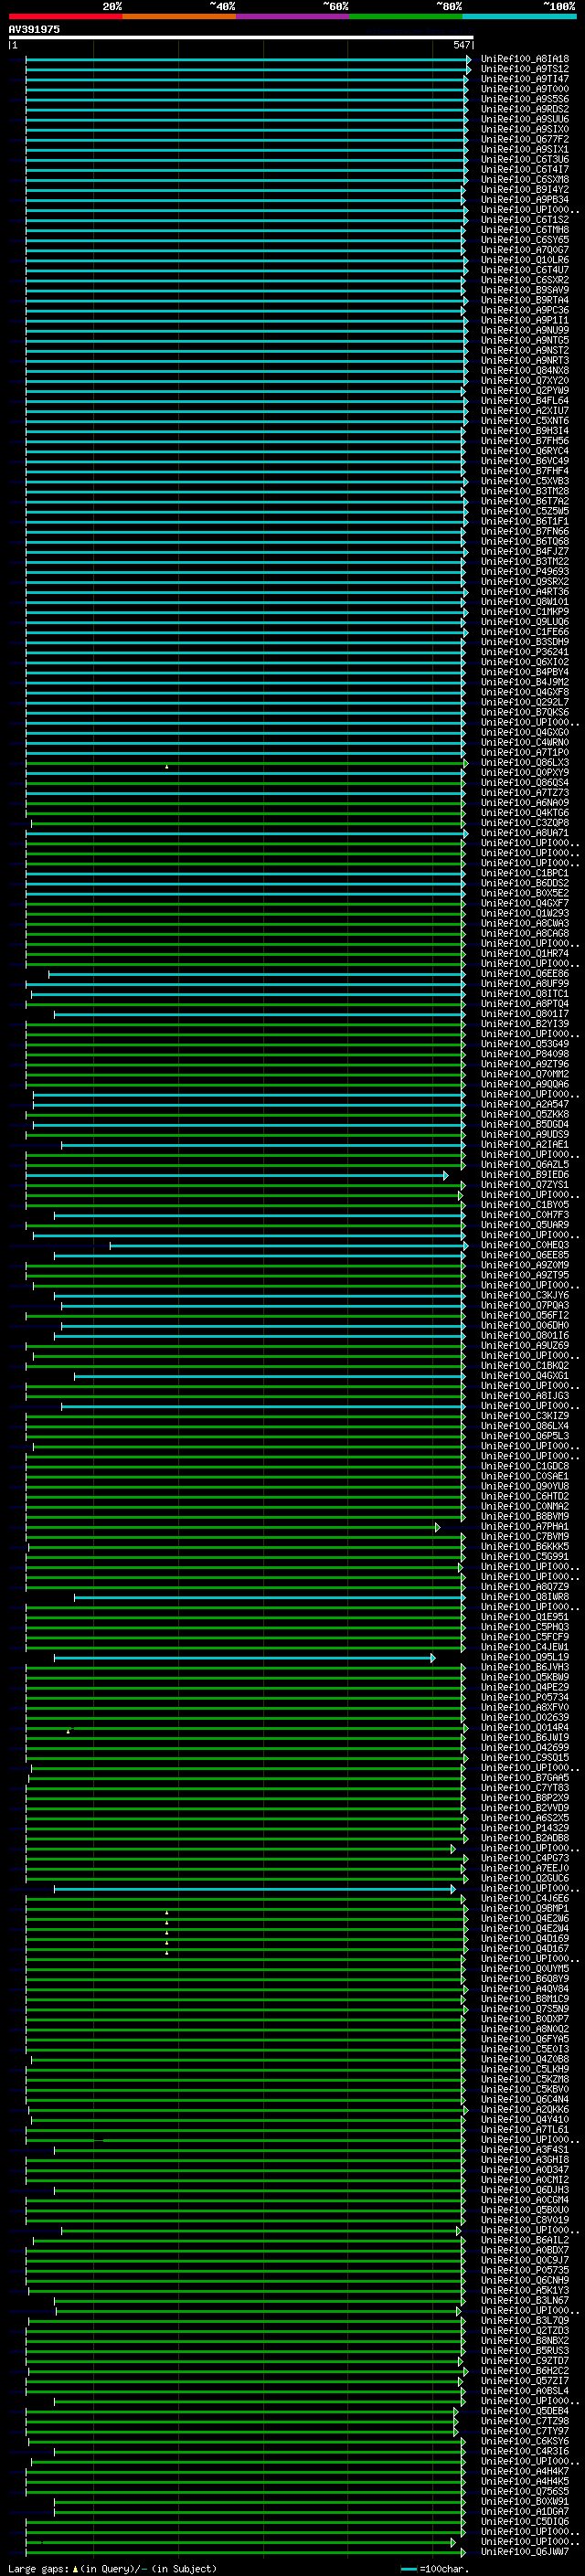Select the UniRef100_Q9LUQ6 label
The height and width of the screenshot is (2576, 585).
tap(525, 622)
